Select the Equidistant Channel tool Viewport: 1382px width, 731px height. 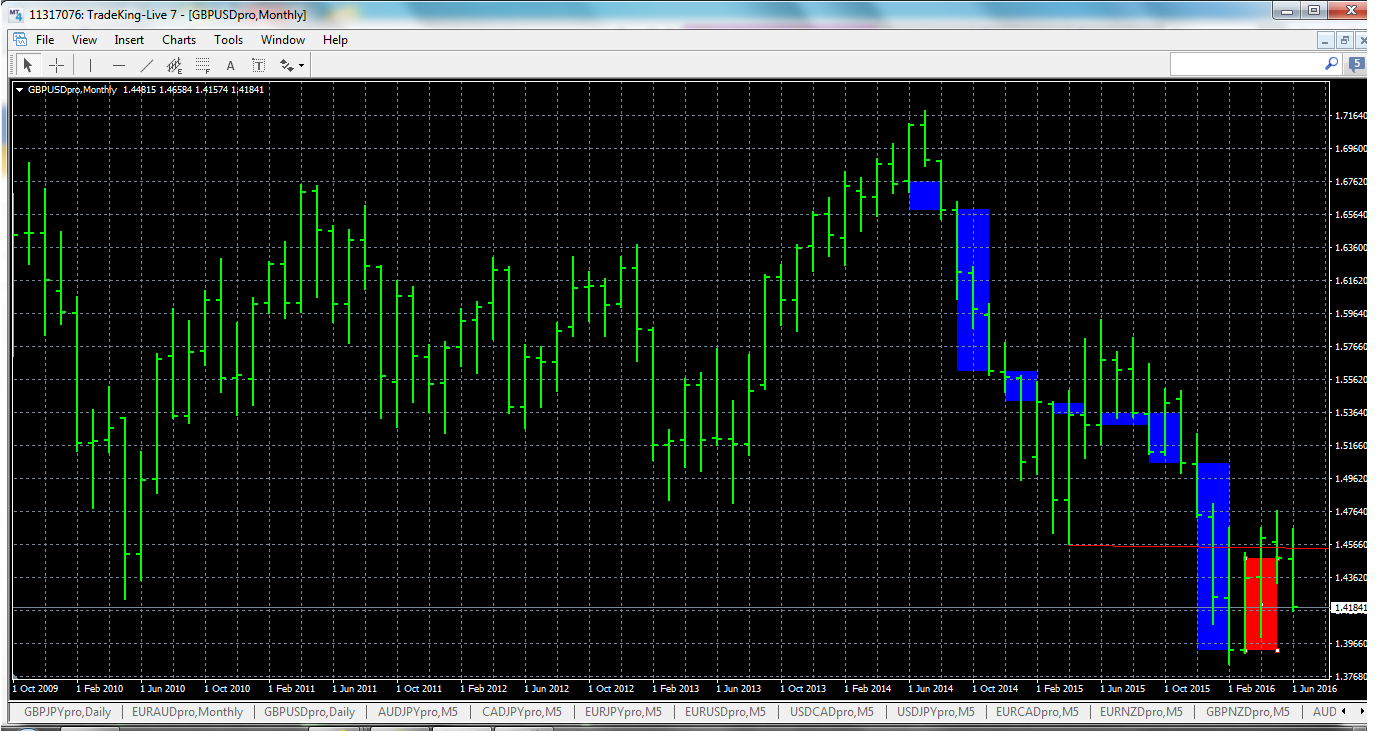tap(174, 64)
